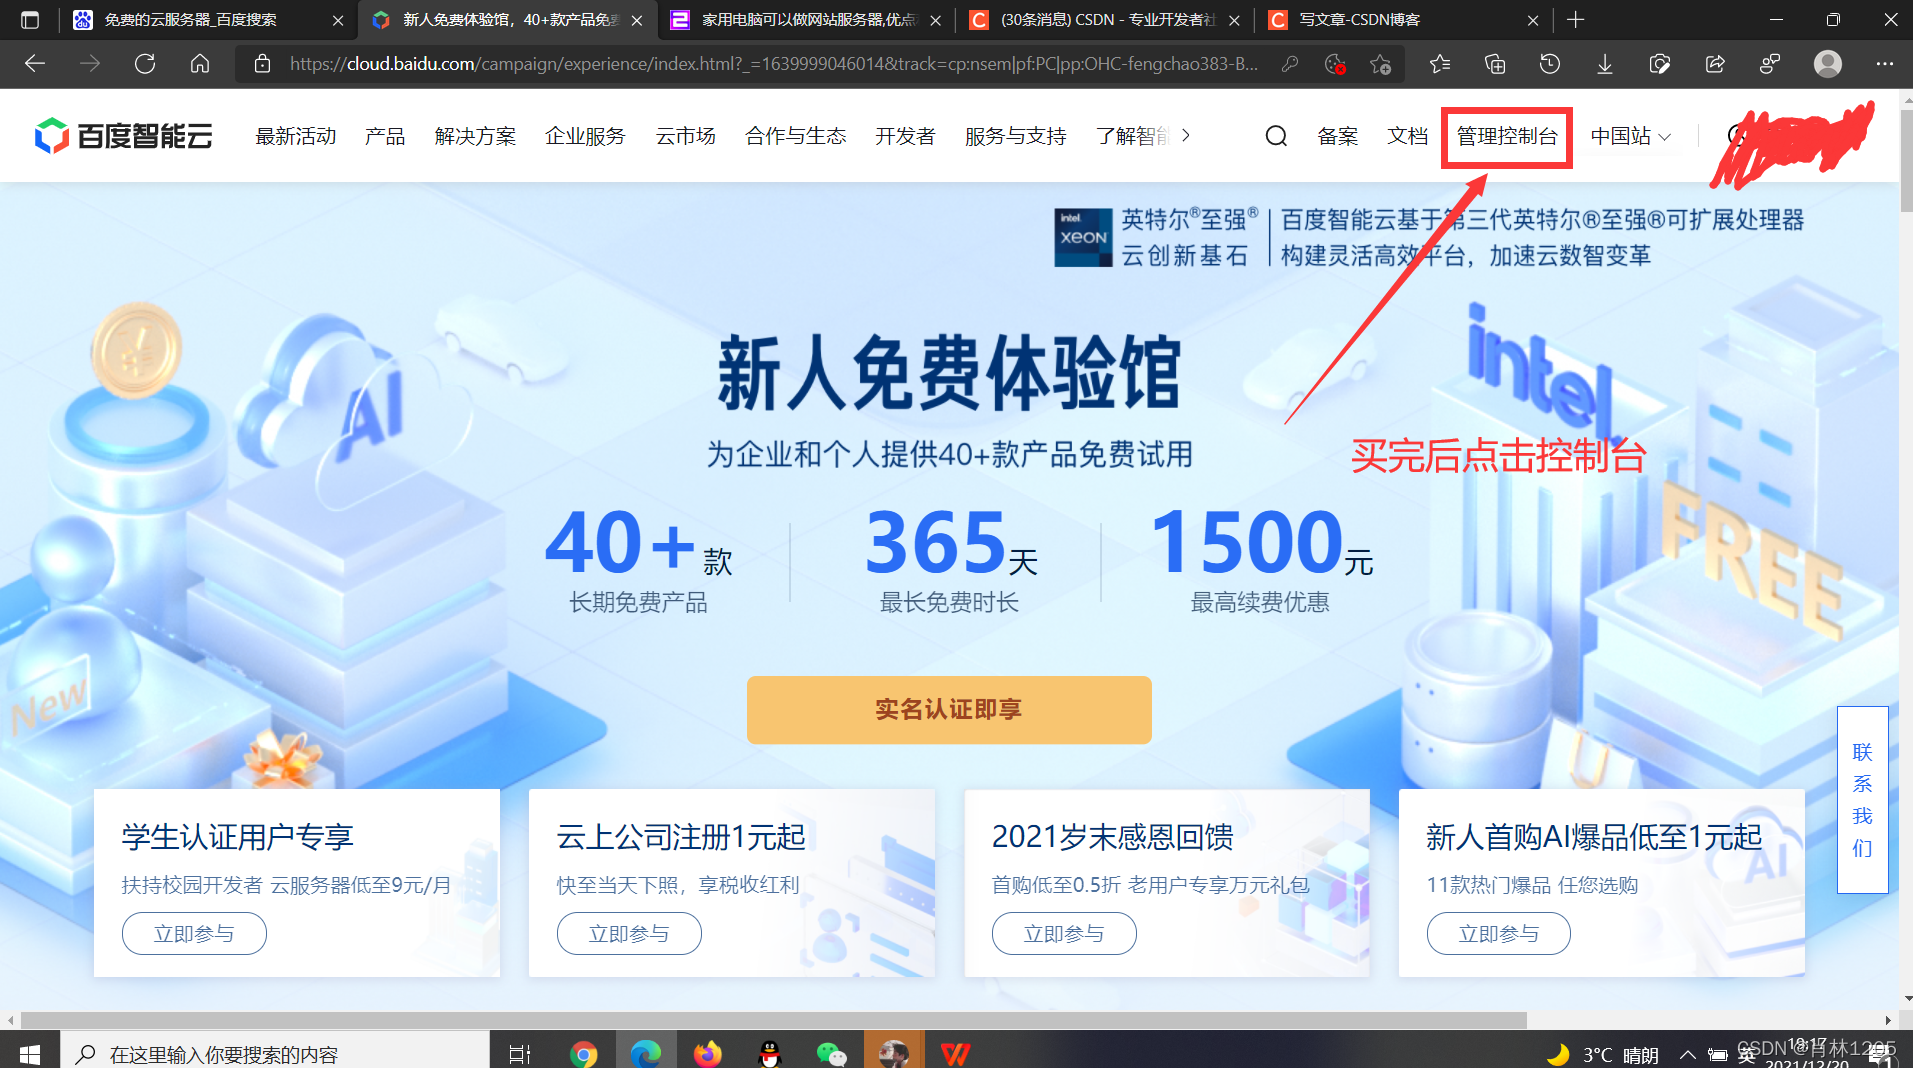Expand more nav items with right chevron

click(x=1186, y=135)
